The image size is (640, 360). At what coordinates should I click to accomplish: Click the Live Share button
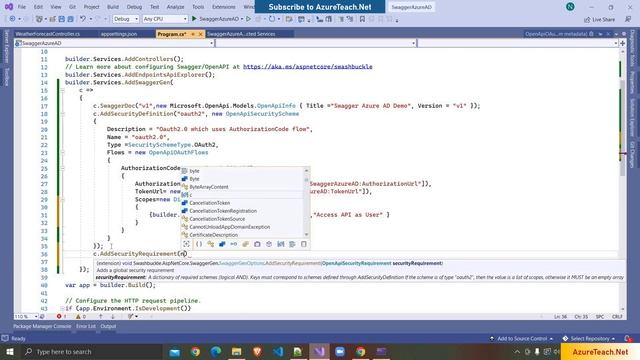pyautogui.click(x=600, y=19)
